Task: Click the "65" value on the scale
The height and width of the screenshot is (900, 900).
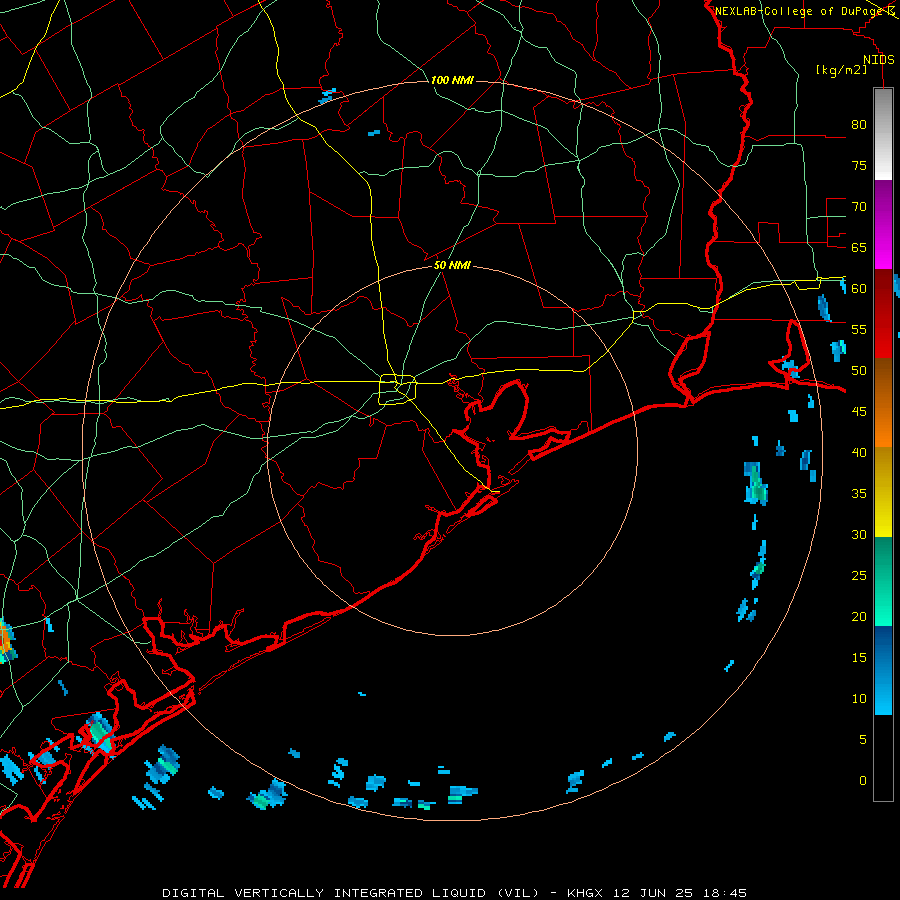Action: pyautogui.click(x=859, y=247)
